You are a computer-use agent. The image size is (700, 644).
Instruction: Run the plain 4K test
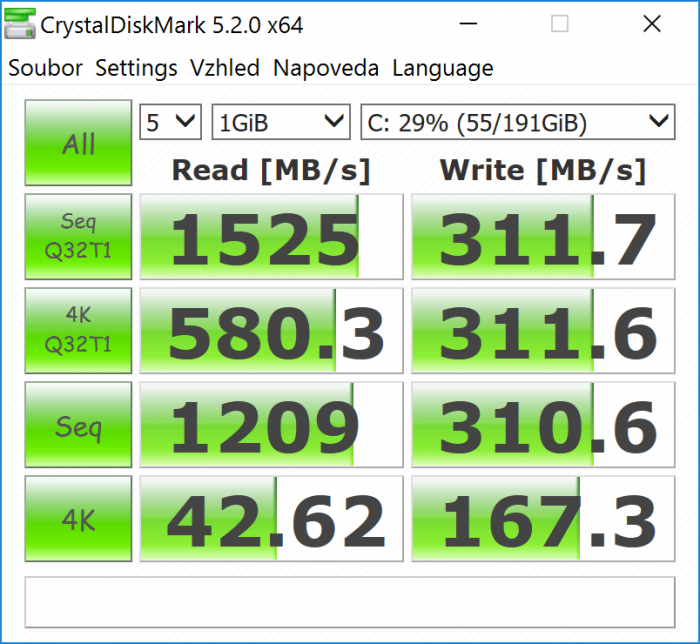pos(78,518)
